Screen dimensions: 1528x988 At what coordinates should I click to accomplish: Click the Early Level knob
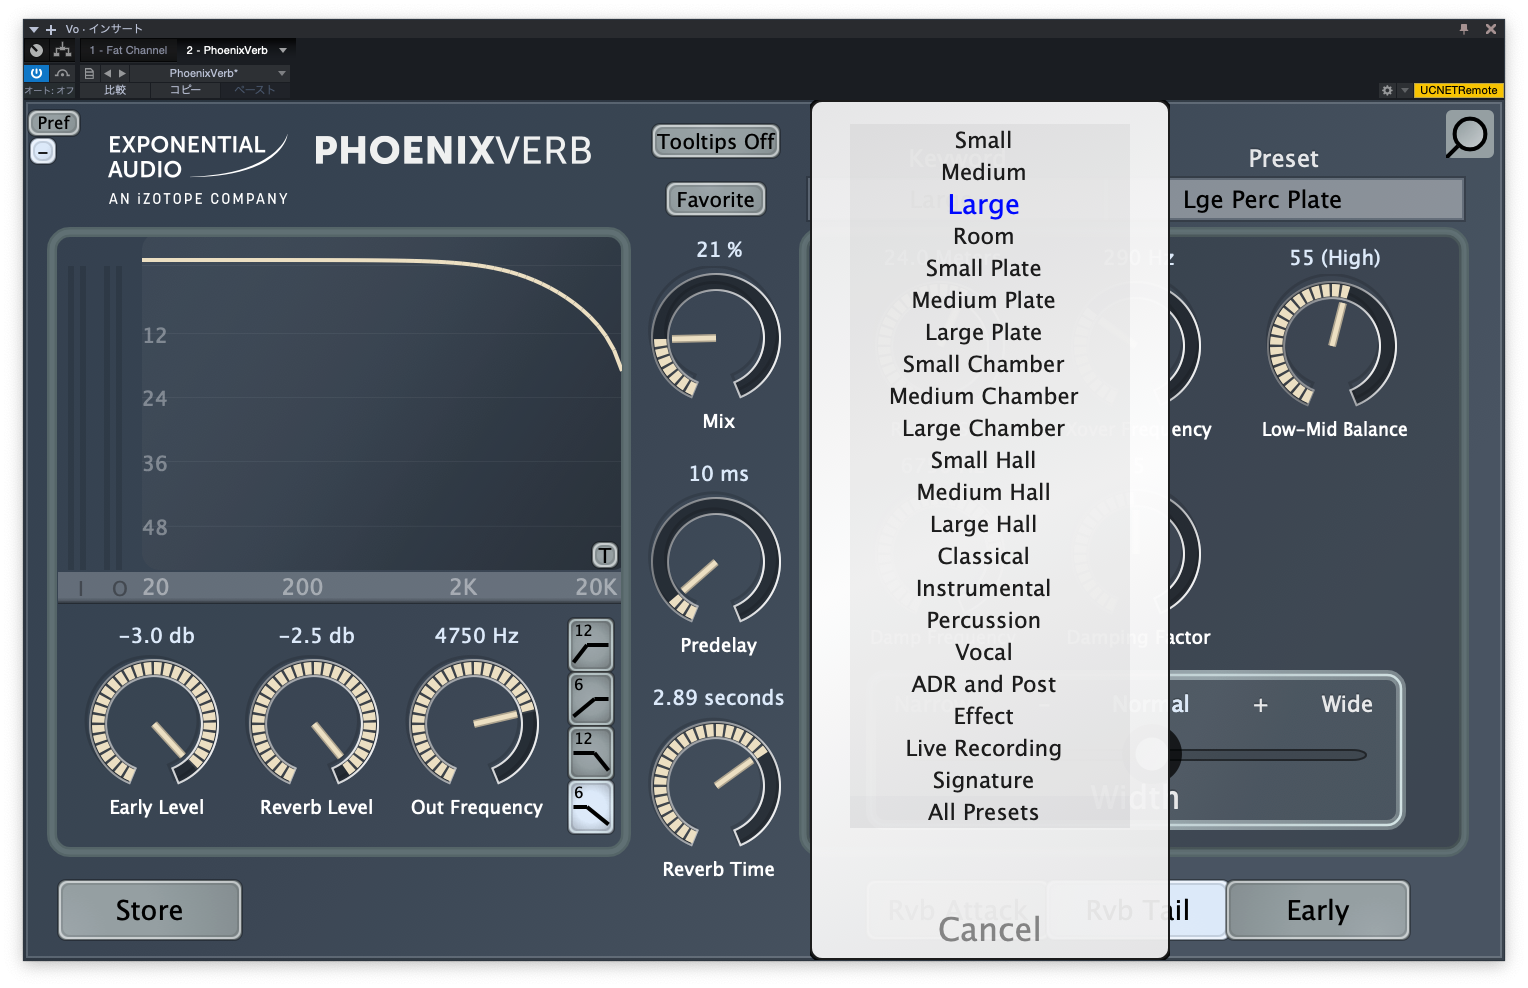point(155,723)
